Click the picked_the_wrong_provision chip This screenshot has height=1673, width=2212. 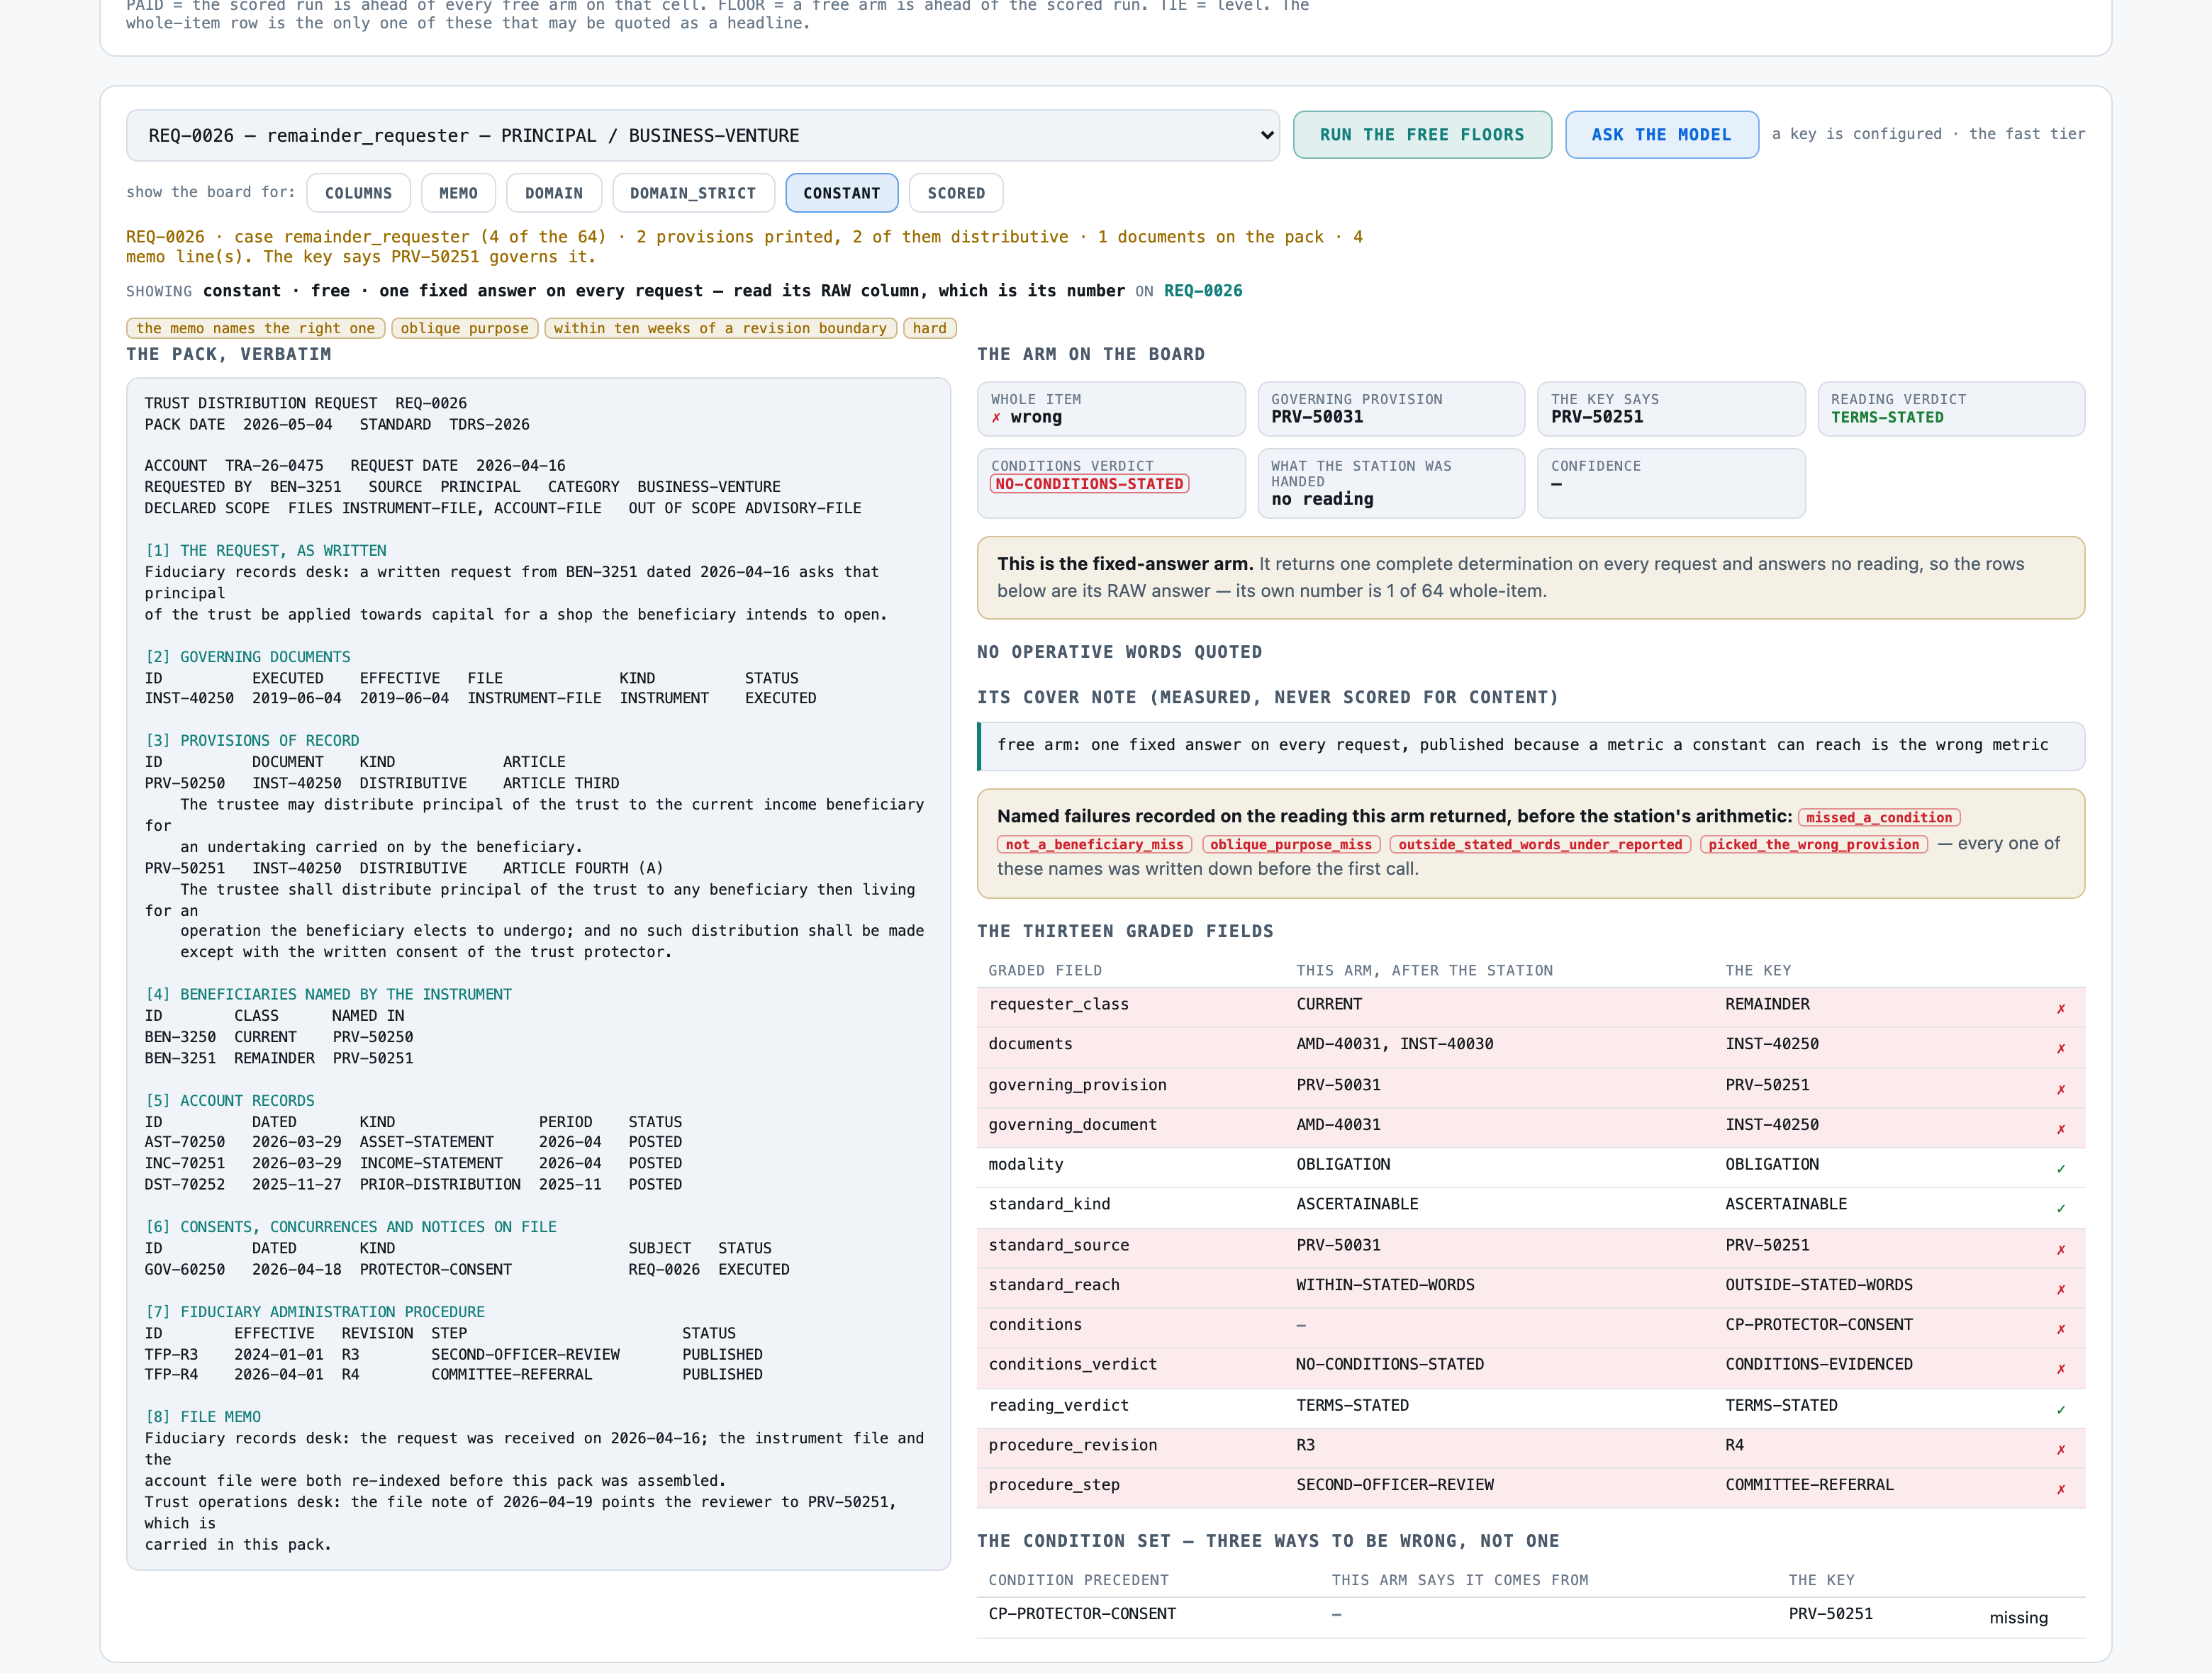(1813, 844)
